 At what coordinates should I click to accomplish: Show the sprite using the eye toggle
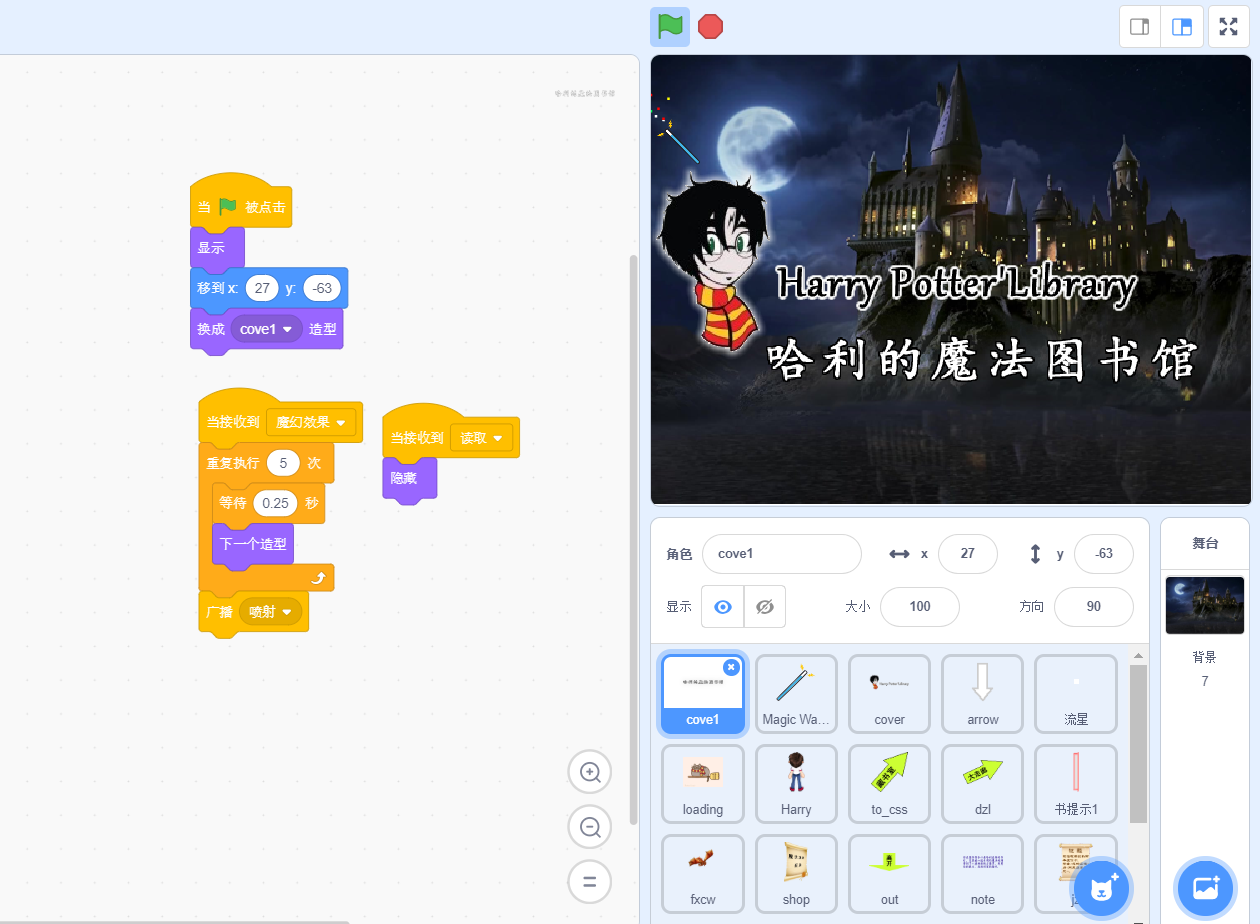coord(723,607)
